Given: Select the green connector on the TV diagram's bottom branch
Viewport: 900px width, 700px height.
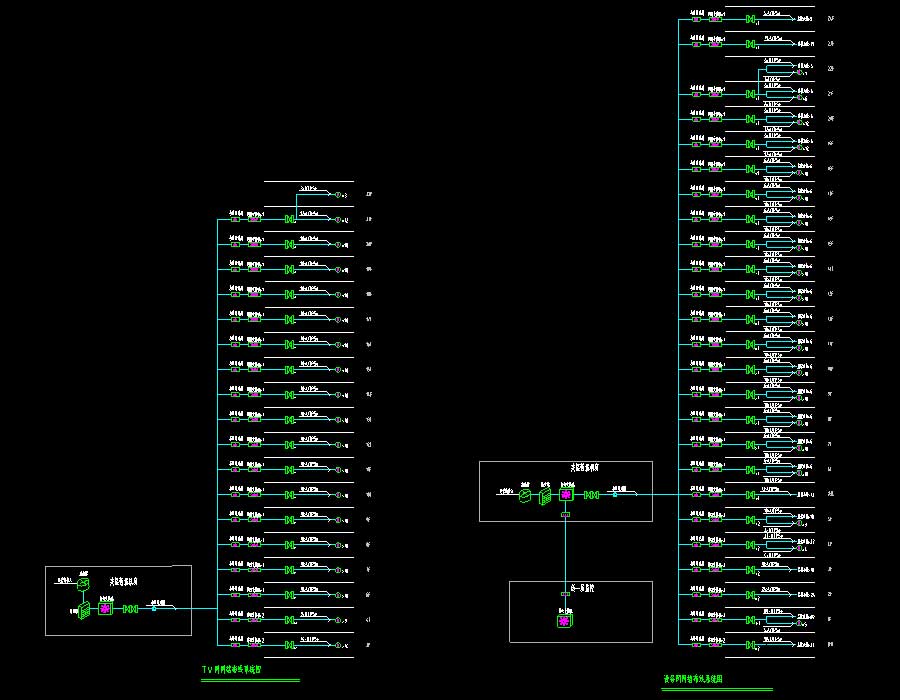Looking at the screenshot, I should click(290, 645).
